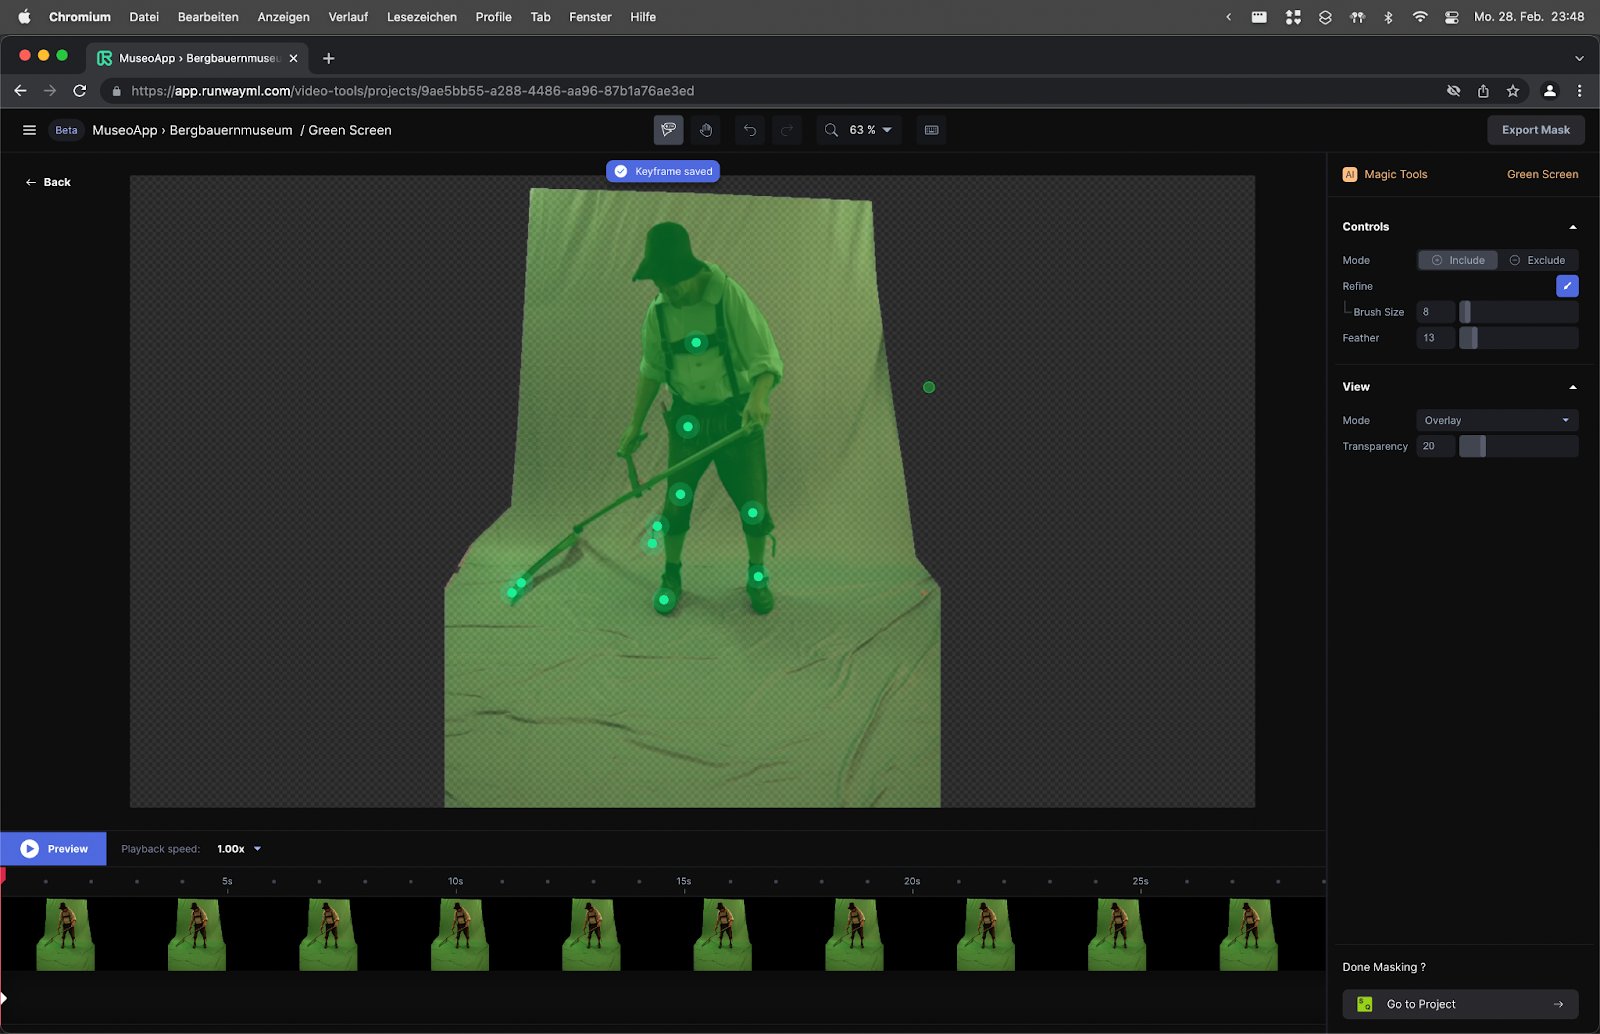Click the magnifier zoom icon
This screenshot has height=1034, width=1600.
pyautogui.click(x=831, y=130)
